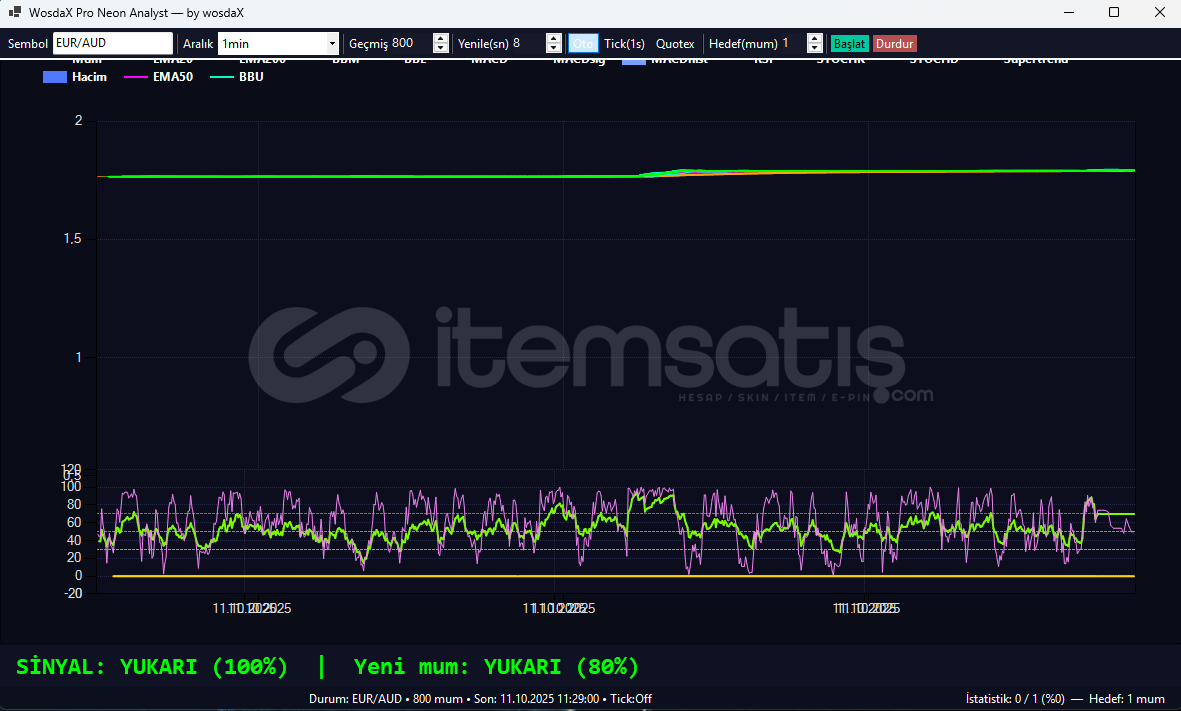Viewport: 1181px width, 711px height.
Task: Decrease Hedef(mum) target with down arrow
Action: [x=814, y=49]
